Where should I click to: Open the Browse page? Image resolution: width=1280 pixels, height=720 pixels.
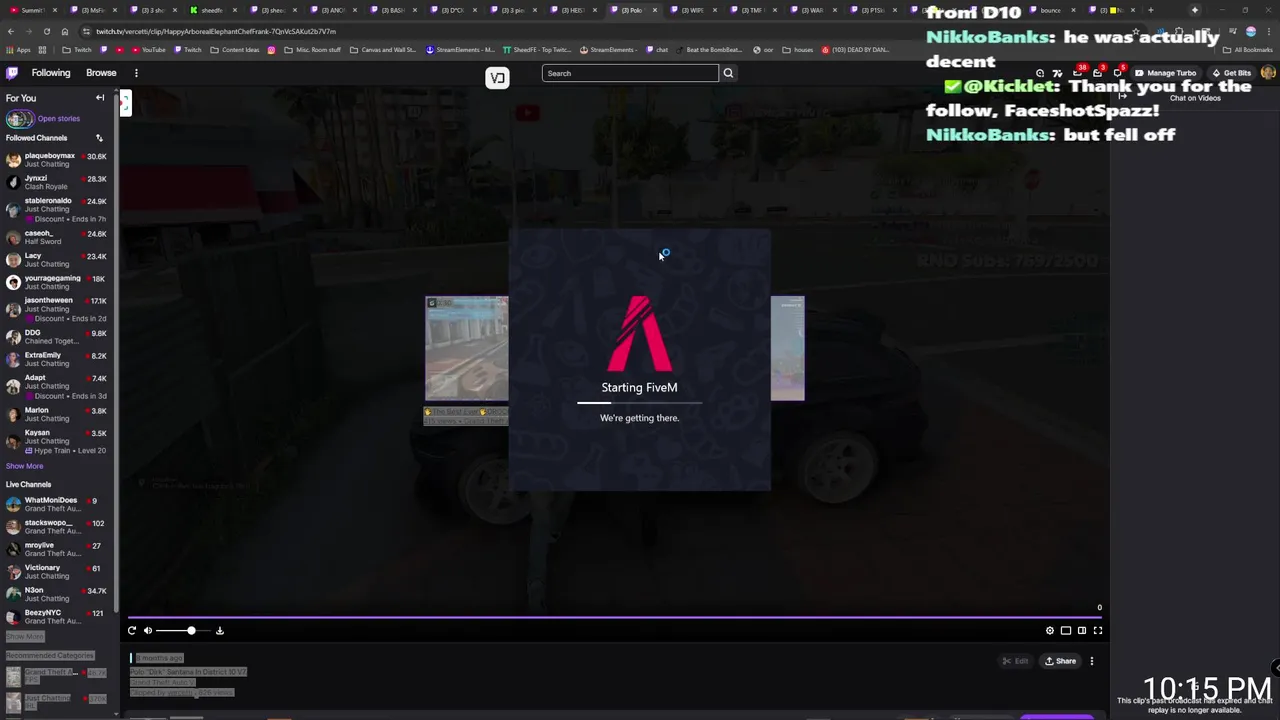click(x=101, y=73)
